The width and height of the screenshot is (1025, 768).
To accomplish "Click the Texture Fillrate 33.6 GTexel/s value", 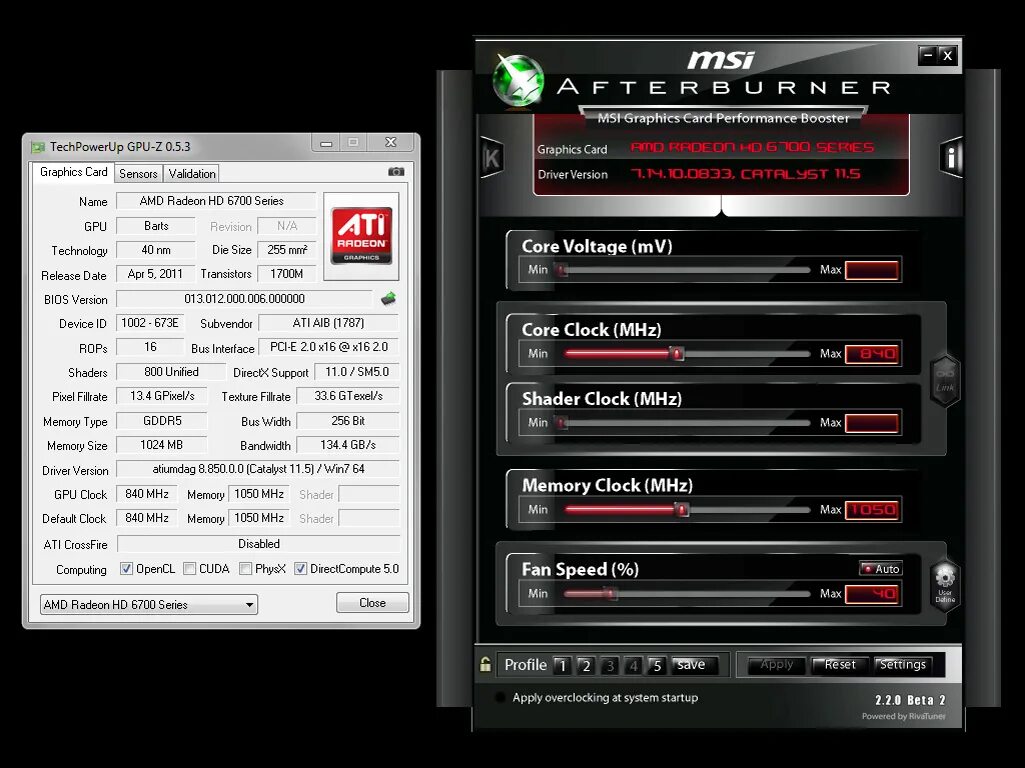I will [x=348, y=396].
